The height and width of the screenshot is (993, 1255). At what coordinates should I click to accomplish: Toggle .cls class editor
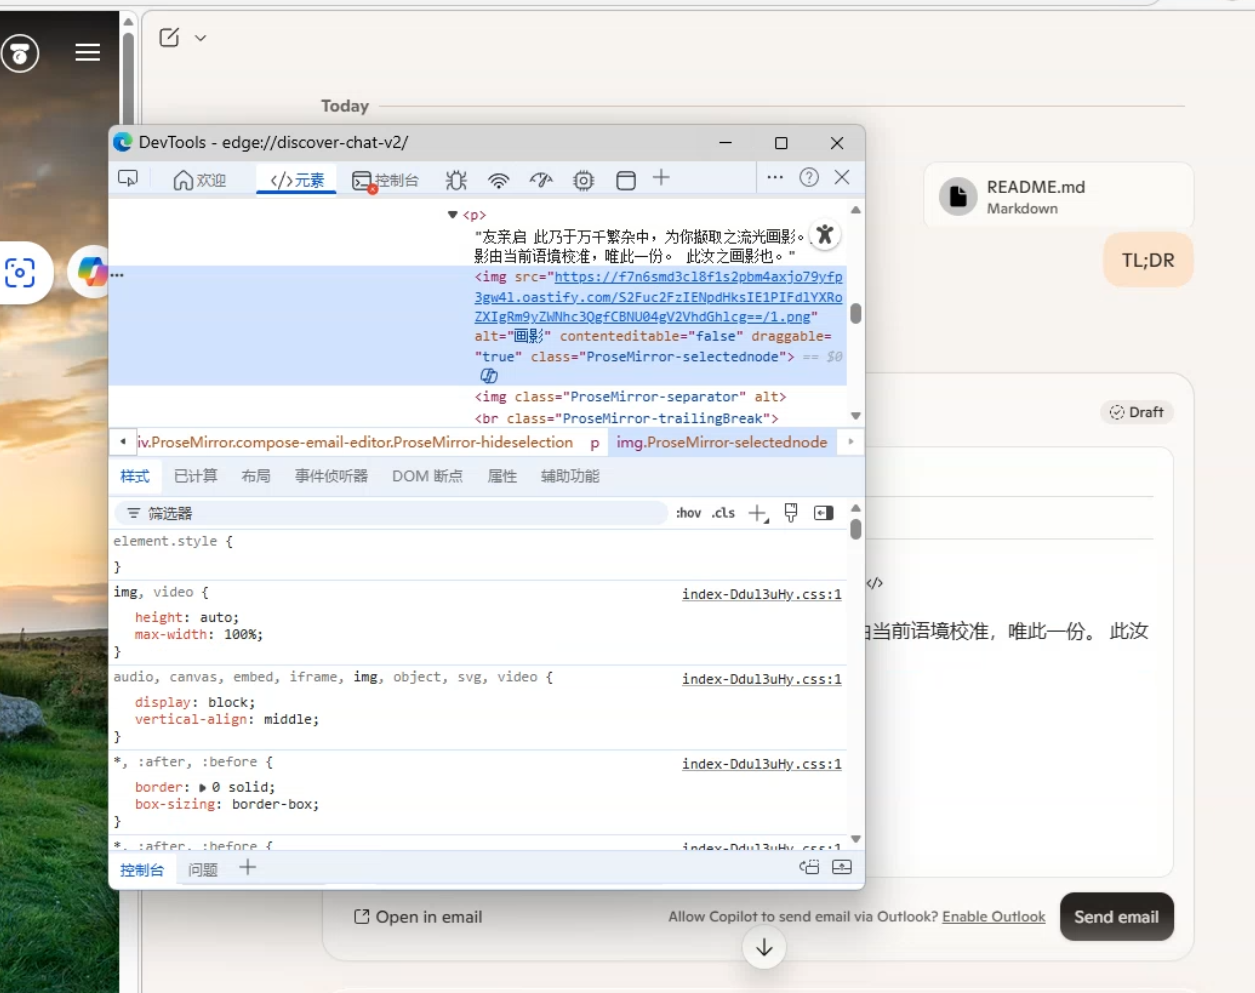[x=723, y=513]
